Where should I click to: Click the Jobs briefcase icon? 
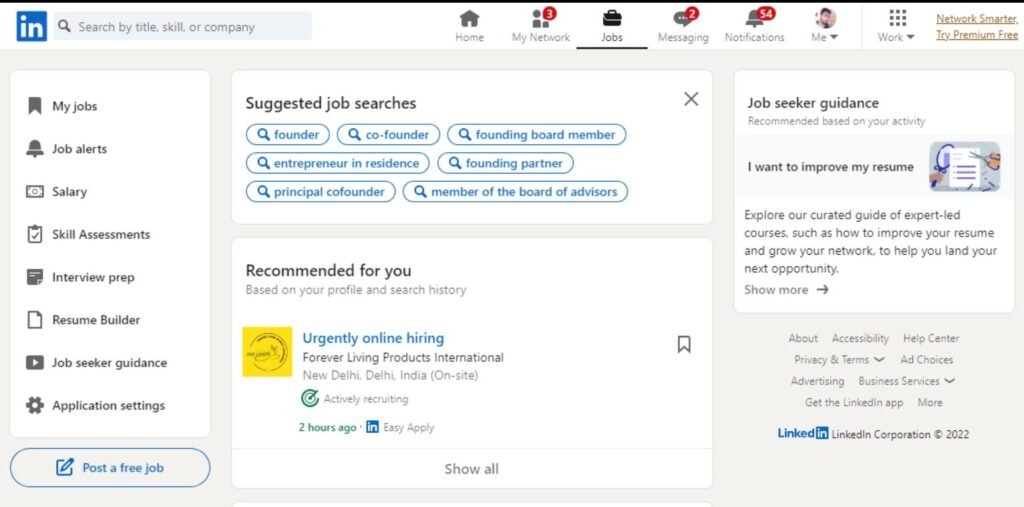(612, 18)
